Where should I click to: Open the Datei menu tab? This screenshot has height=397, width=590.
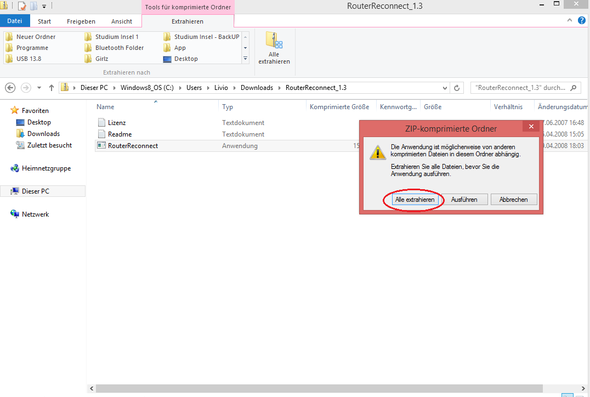[15, 21]
